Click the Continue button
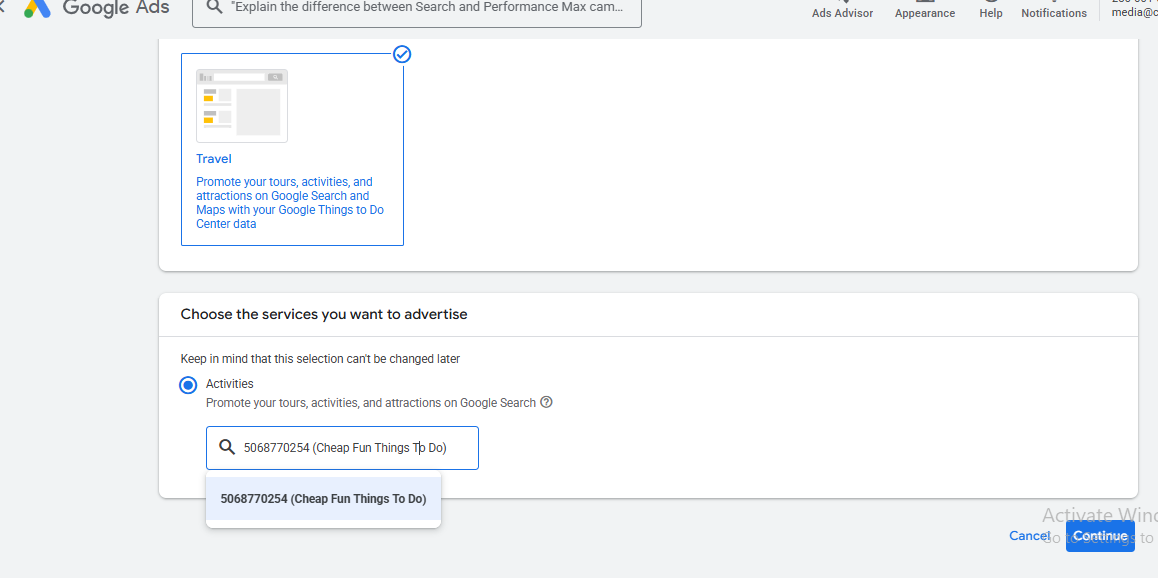1158x578 pixels. [1100, 536]
